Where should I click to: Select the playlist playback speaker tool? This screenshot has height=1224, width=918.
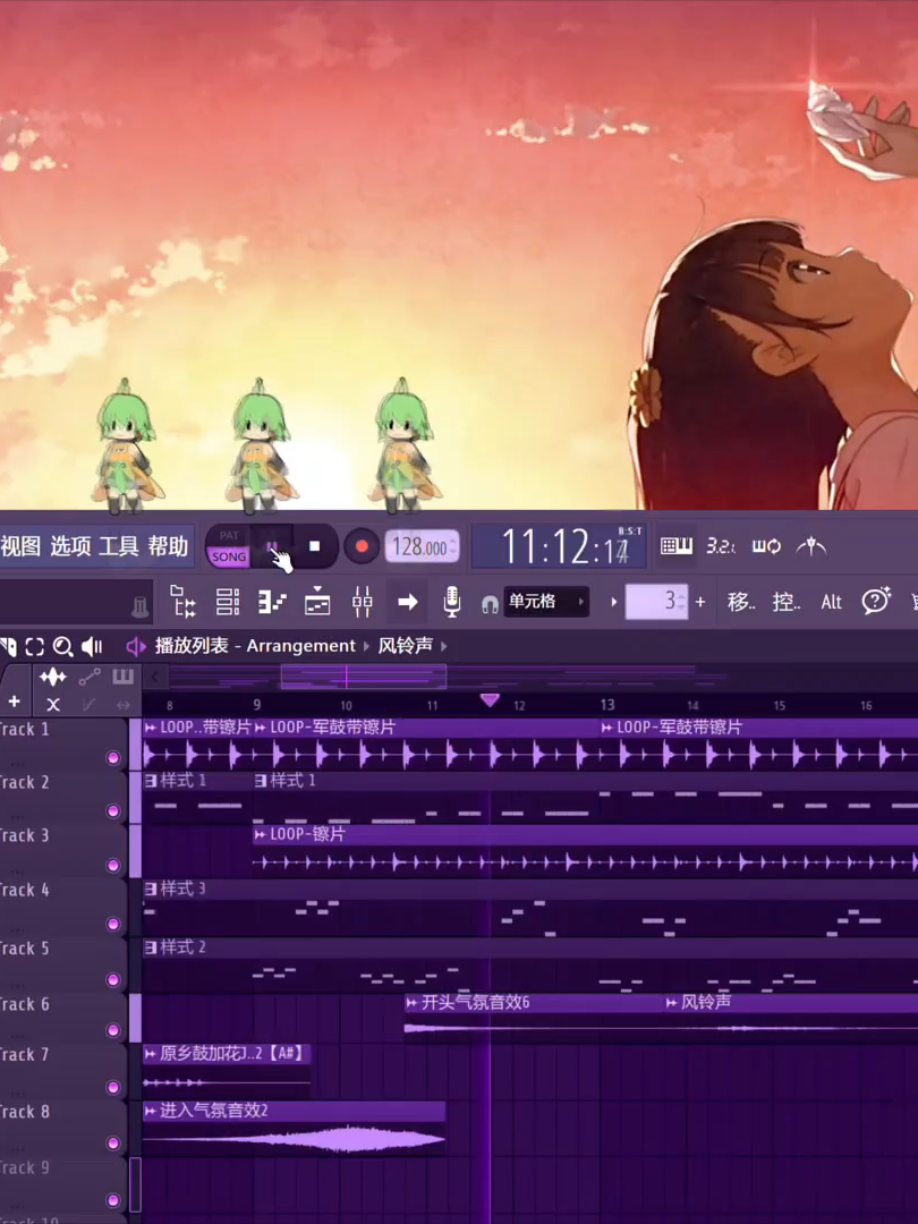click(x=92, y=646)
